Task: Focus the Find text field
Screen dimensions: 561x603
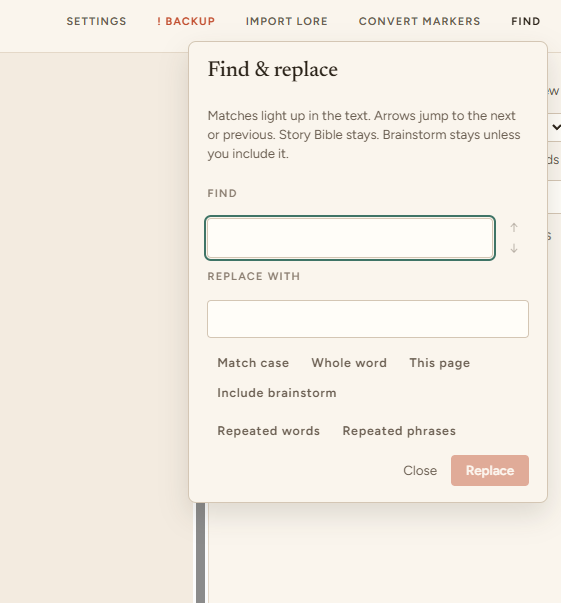Action: [x=350, y=238]
